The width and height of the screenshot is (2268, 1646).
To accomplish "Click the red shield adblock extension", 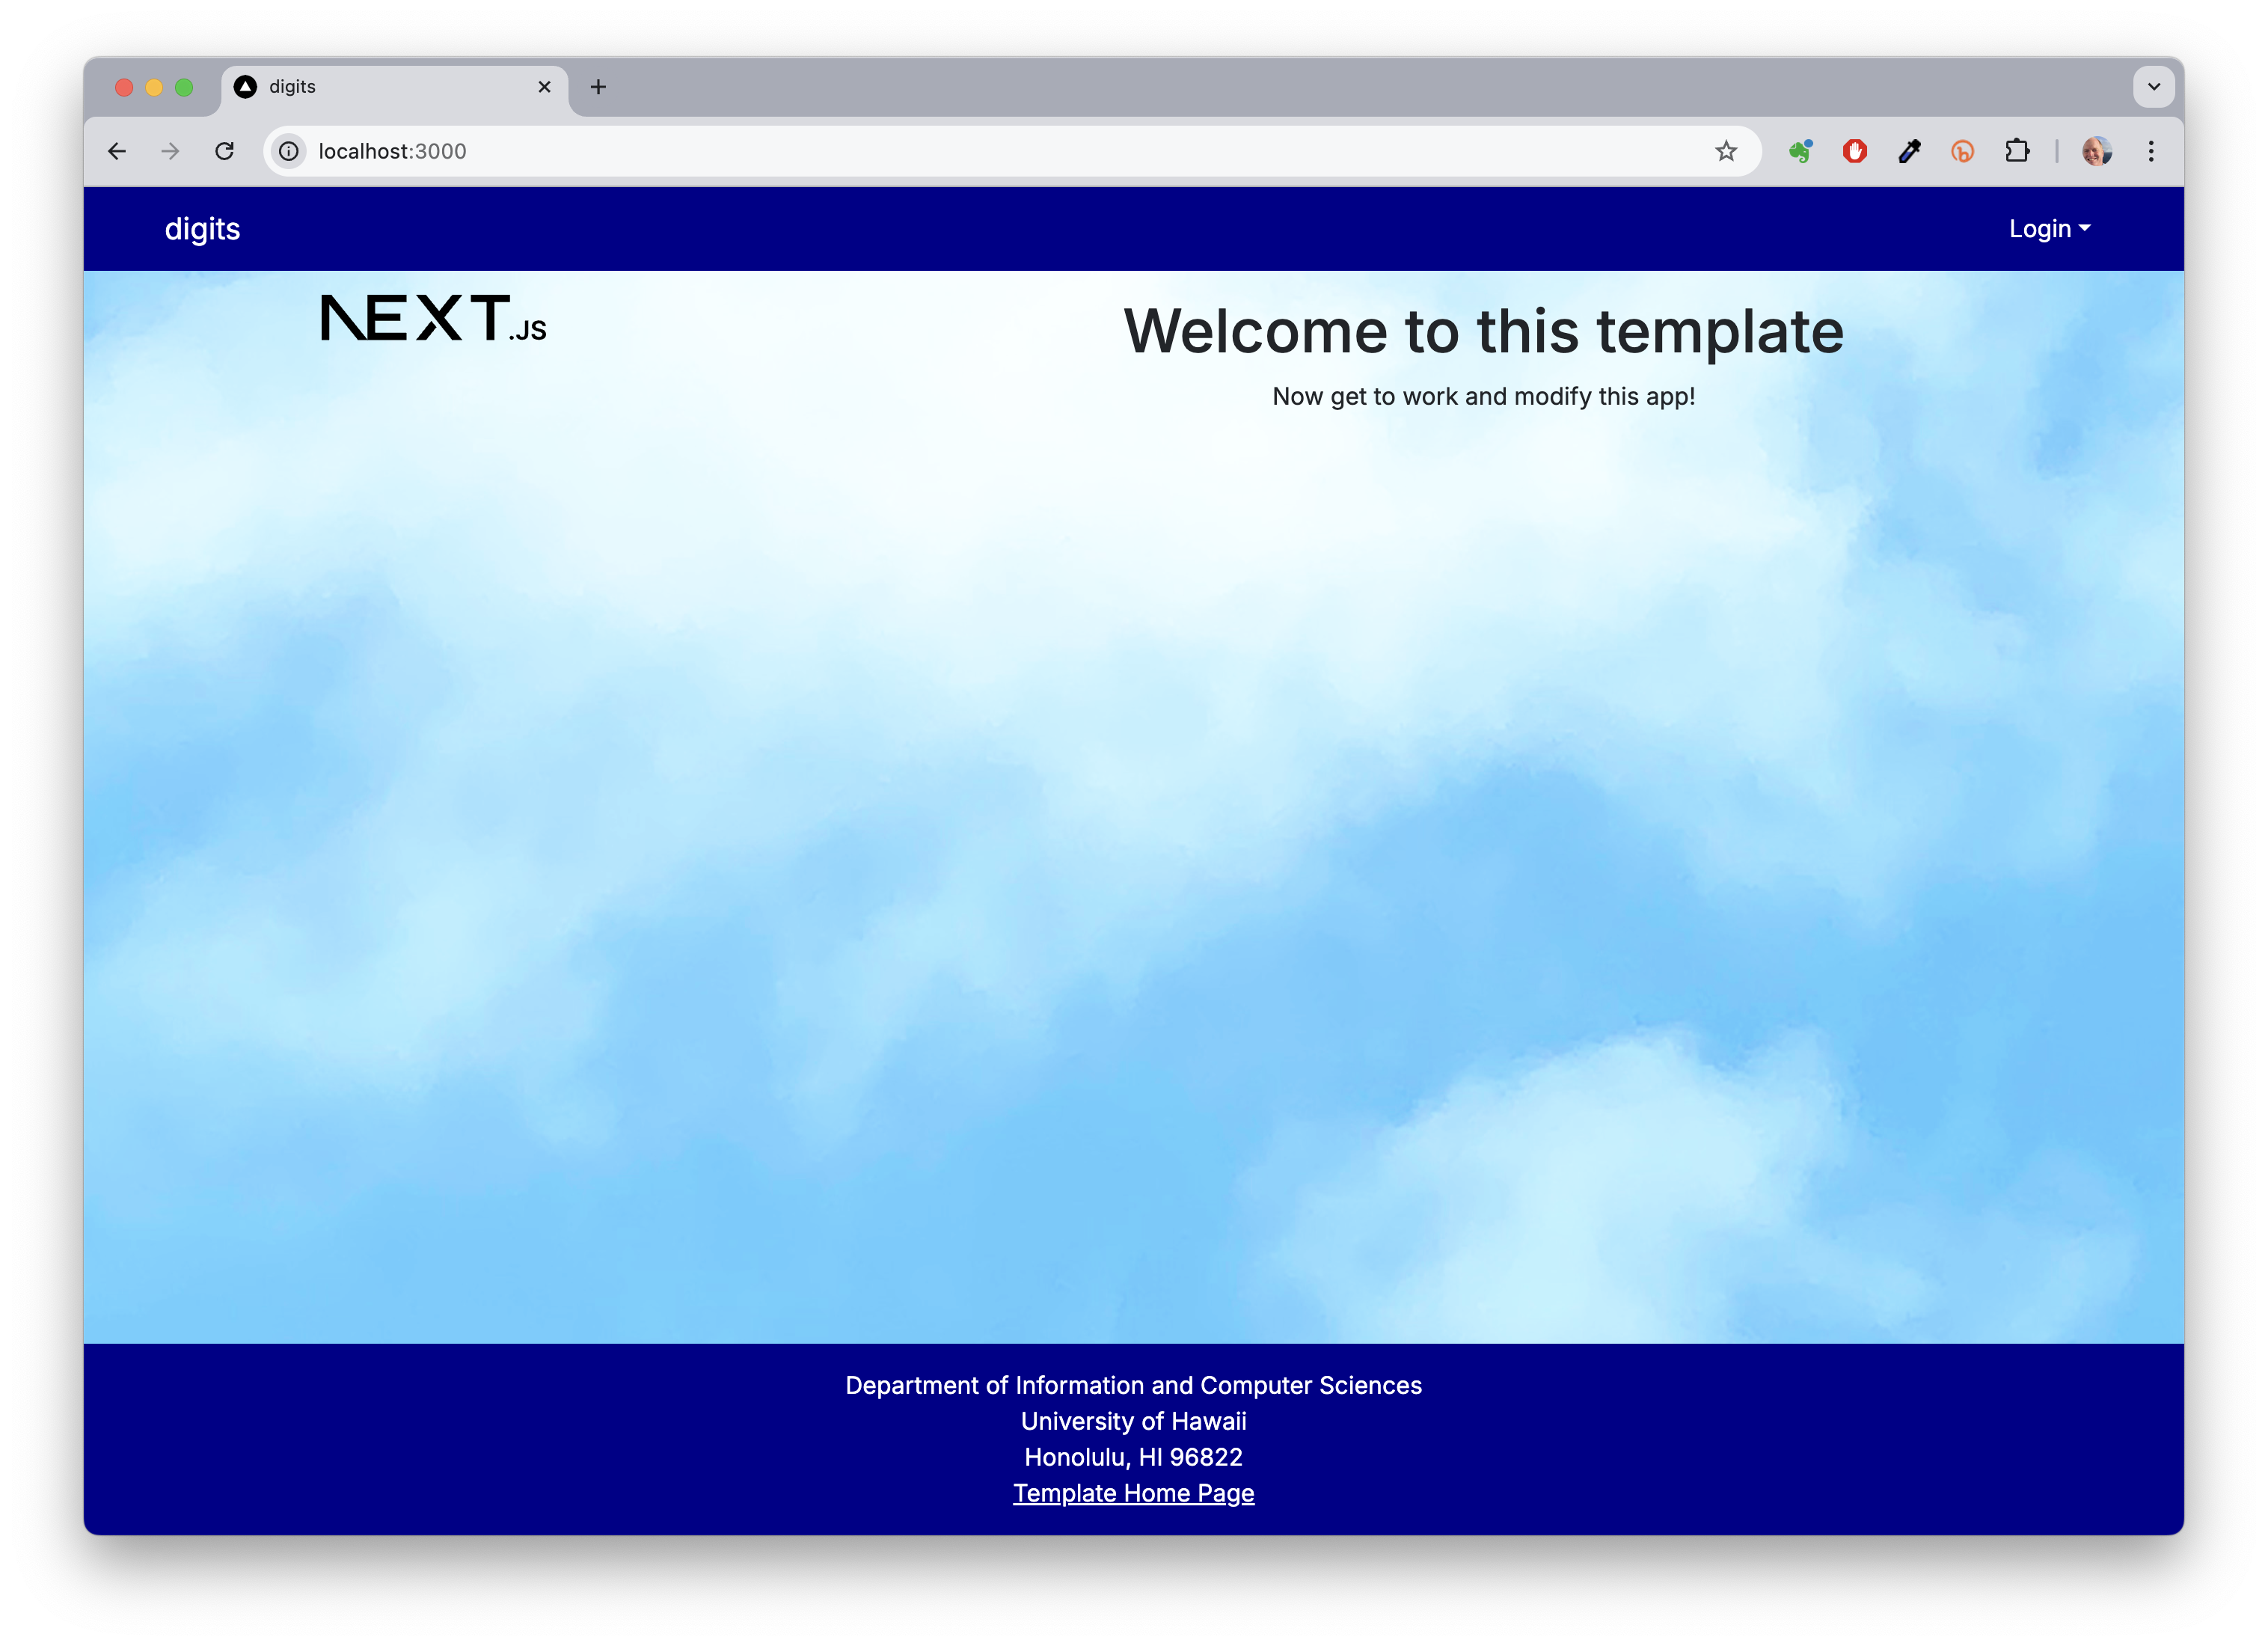I will [x=1855, y=151].
